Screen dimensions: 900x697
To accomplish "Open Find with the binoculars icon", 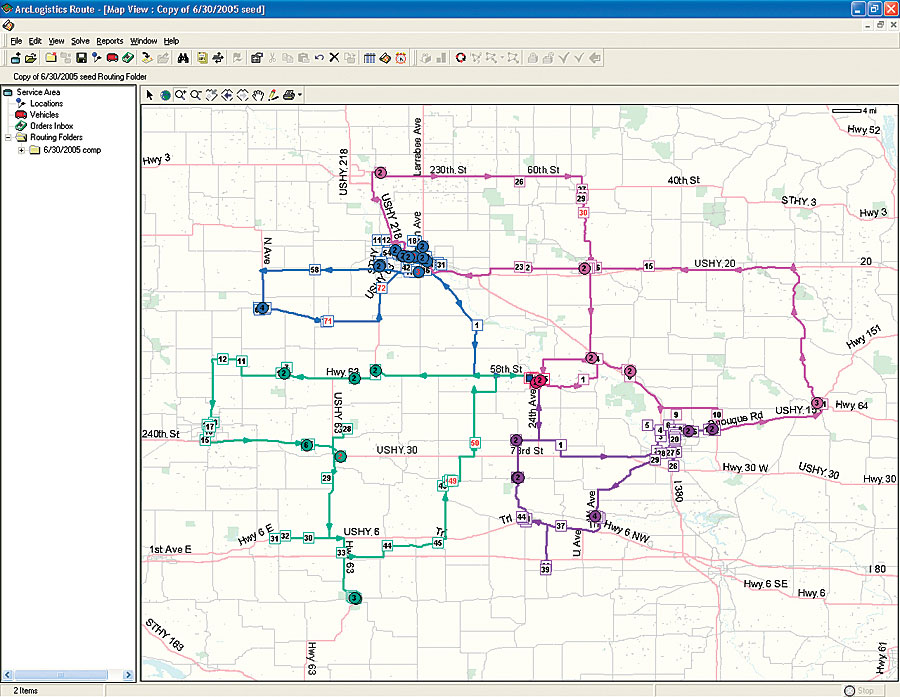I will [x=183, y=58].
